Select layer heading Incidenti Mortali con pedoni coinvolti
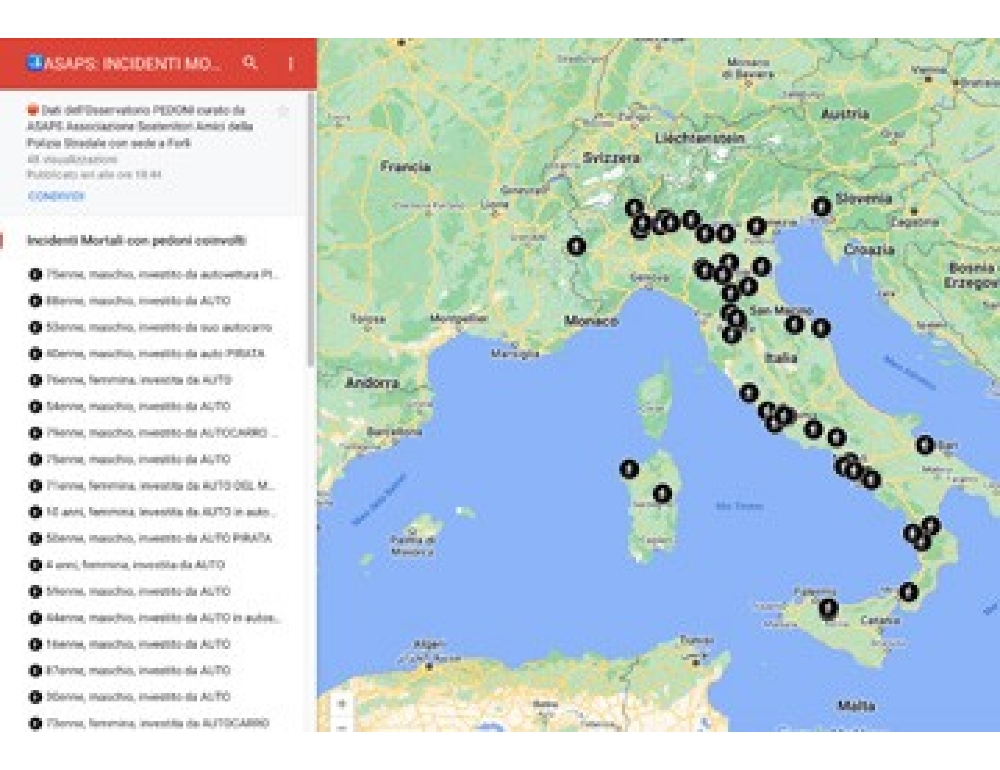1000x770 pixels. tap(136, 241)
